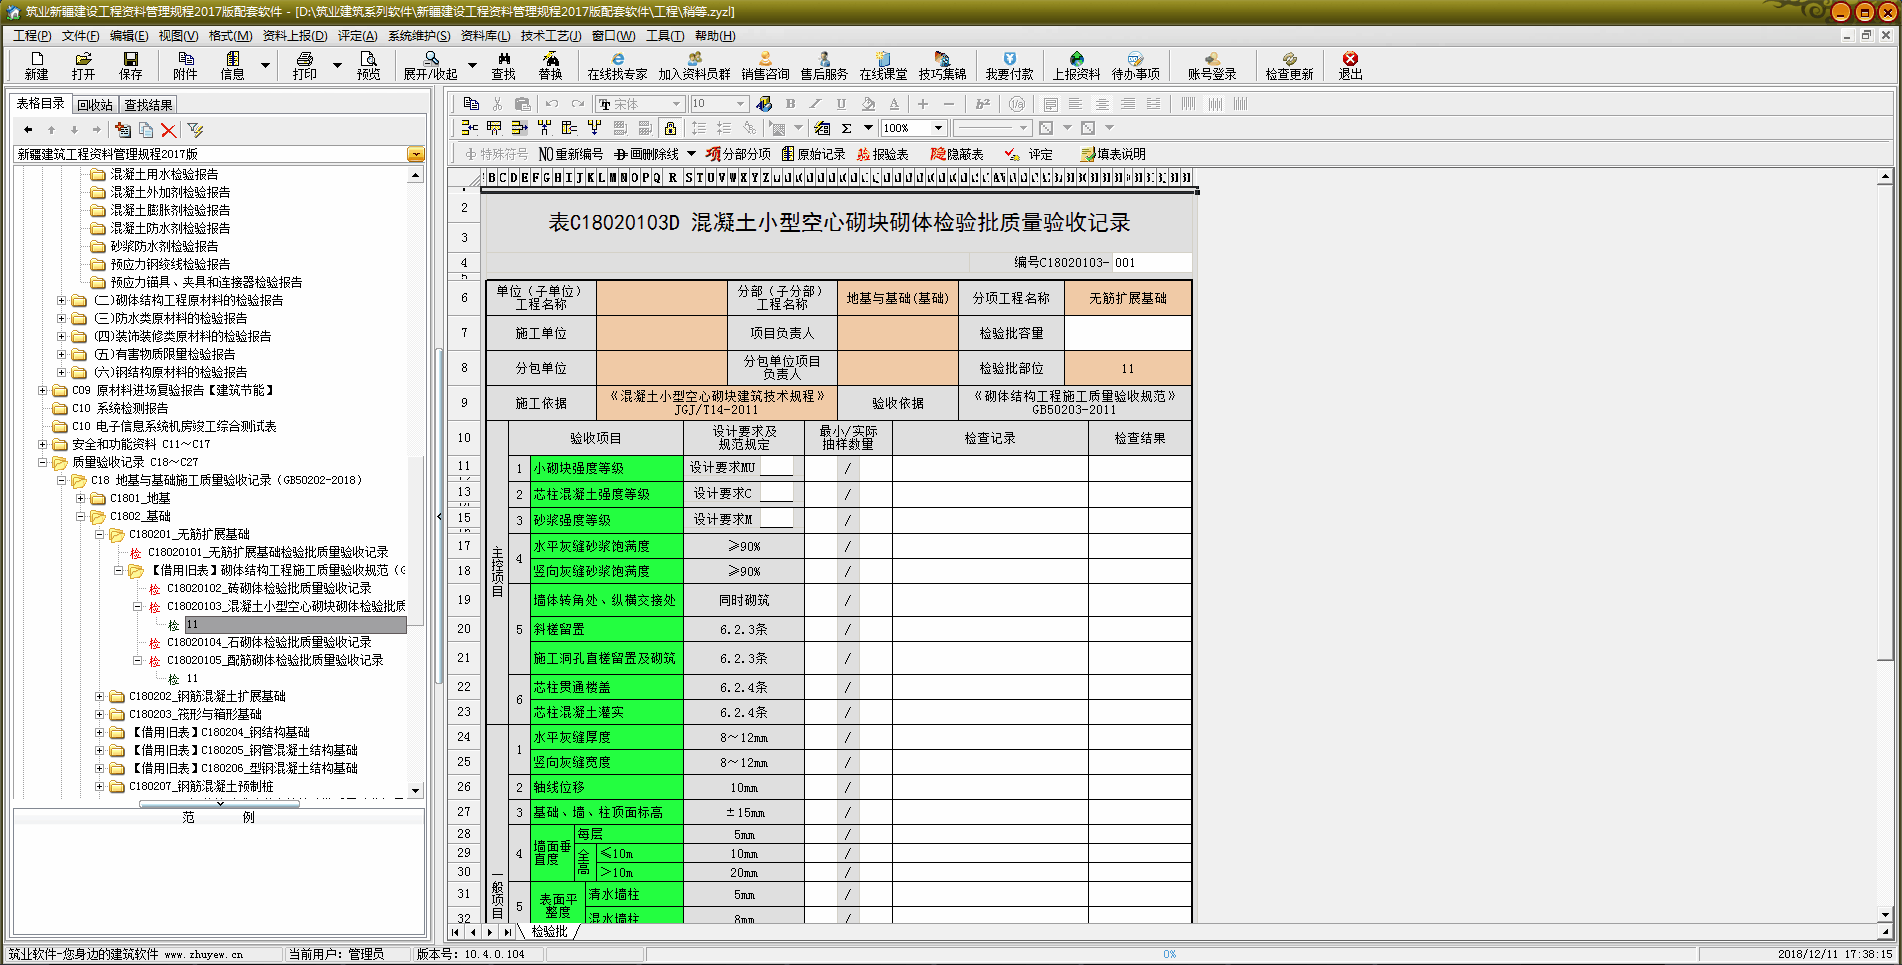Open the 附件 attachments tool
Screen dimensions: 1902x965
pyautogui.click(x=185, y=65)
